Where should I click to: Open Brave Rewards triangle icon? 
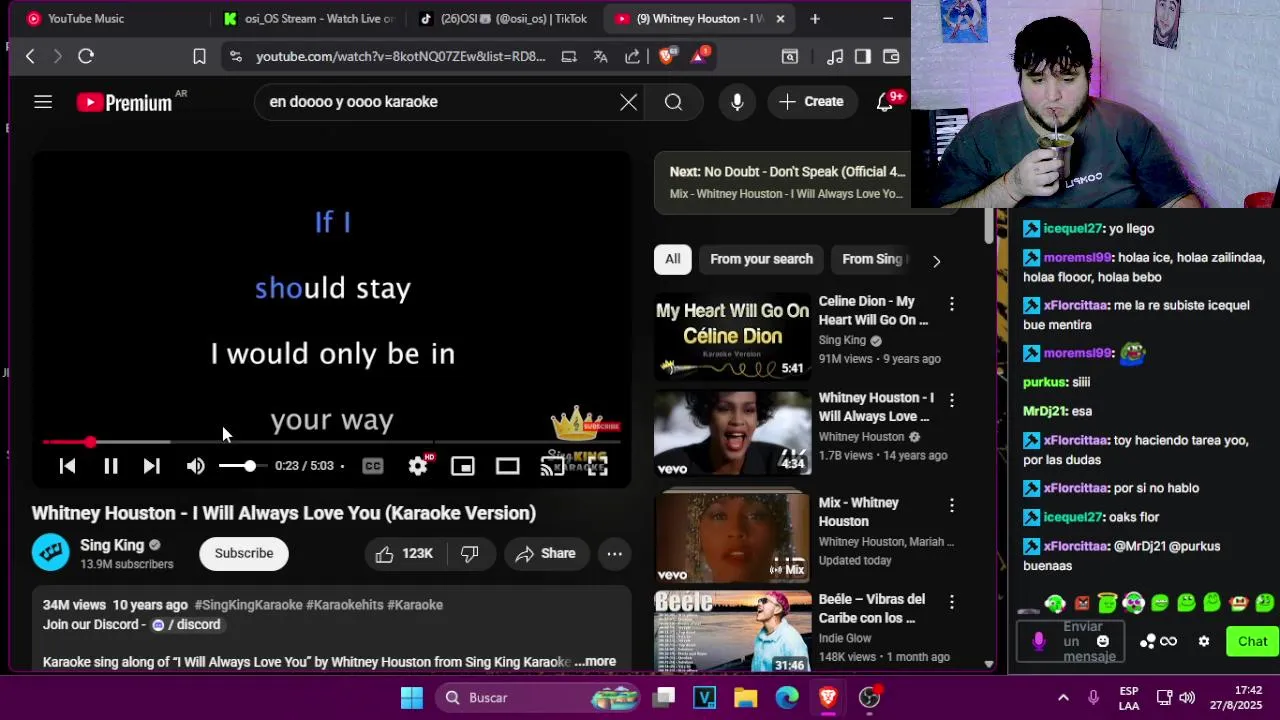pos(698,57)
